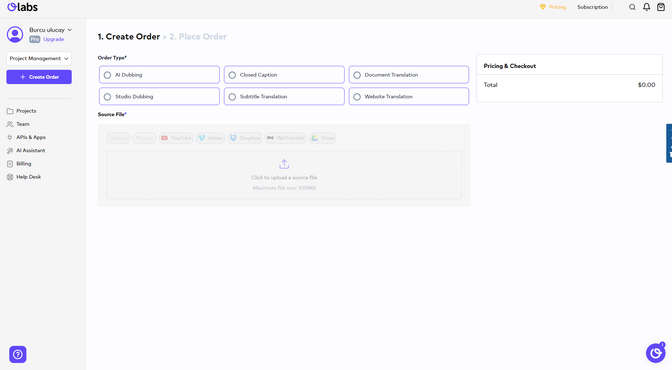672x370 pixels.
Task: Click the $0.00 total value
Action: pos(646,85)
